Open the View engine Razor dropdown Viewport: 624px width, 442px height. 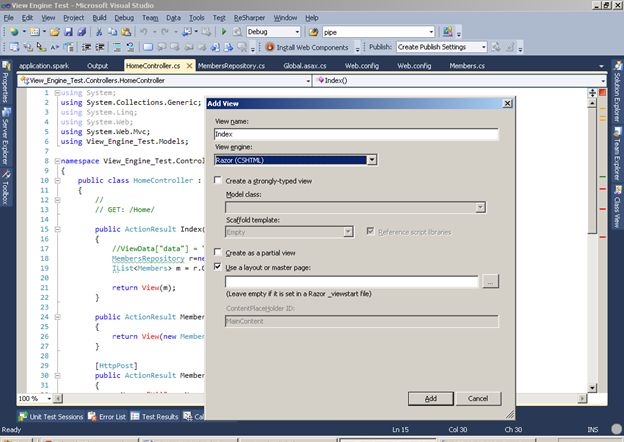371,159
